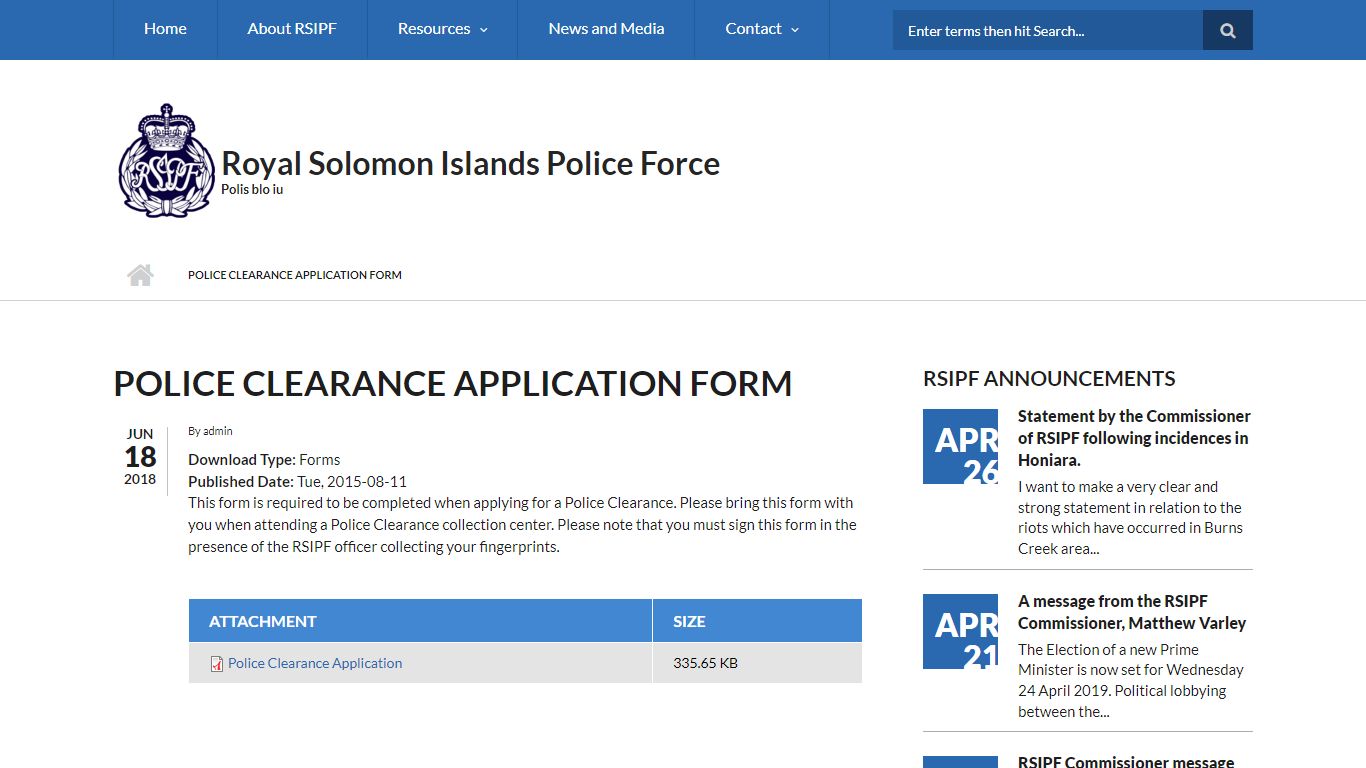
Task: Open message from RSIPF Commissioner Matthew Varley
Action: click(x=1132, y=612)
